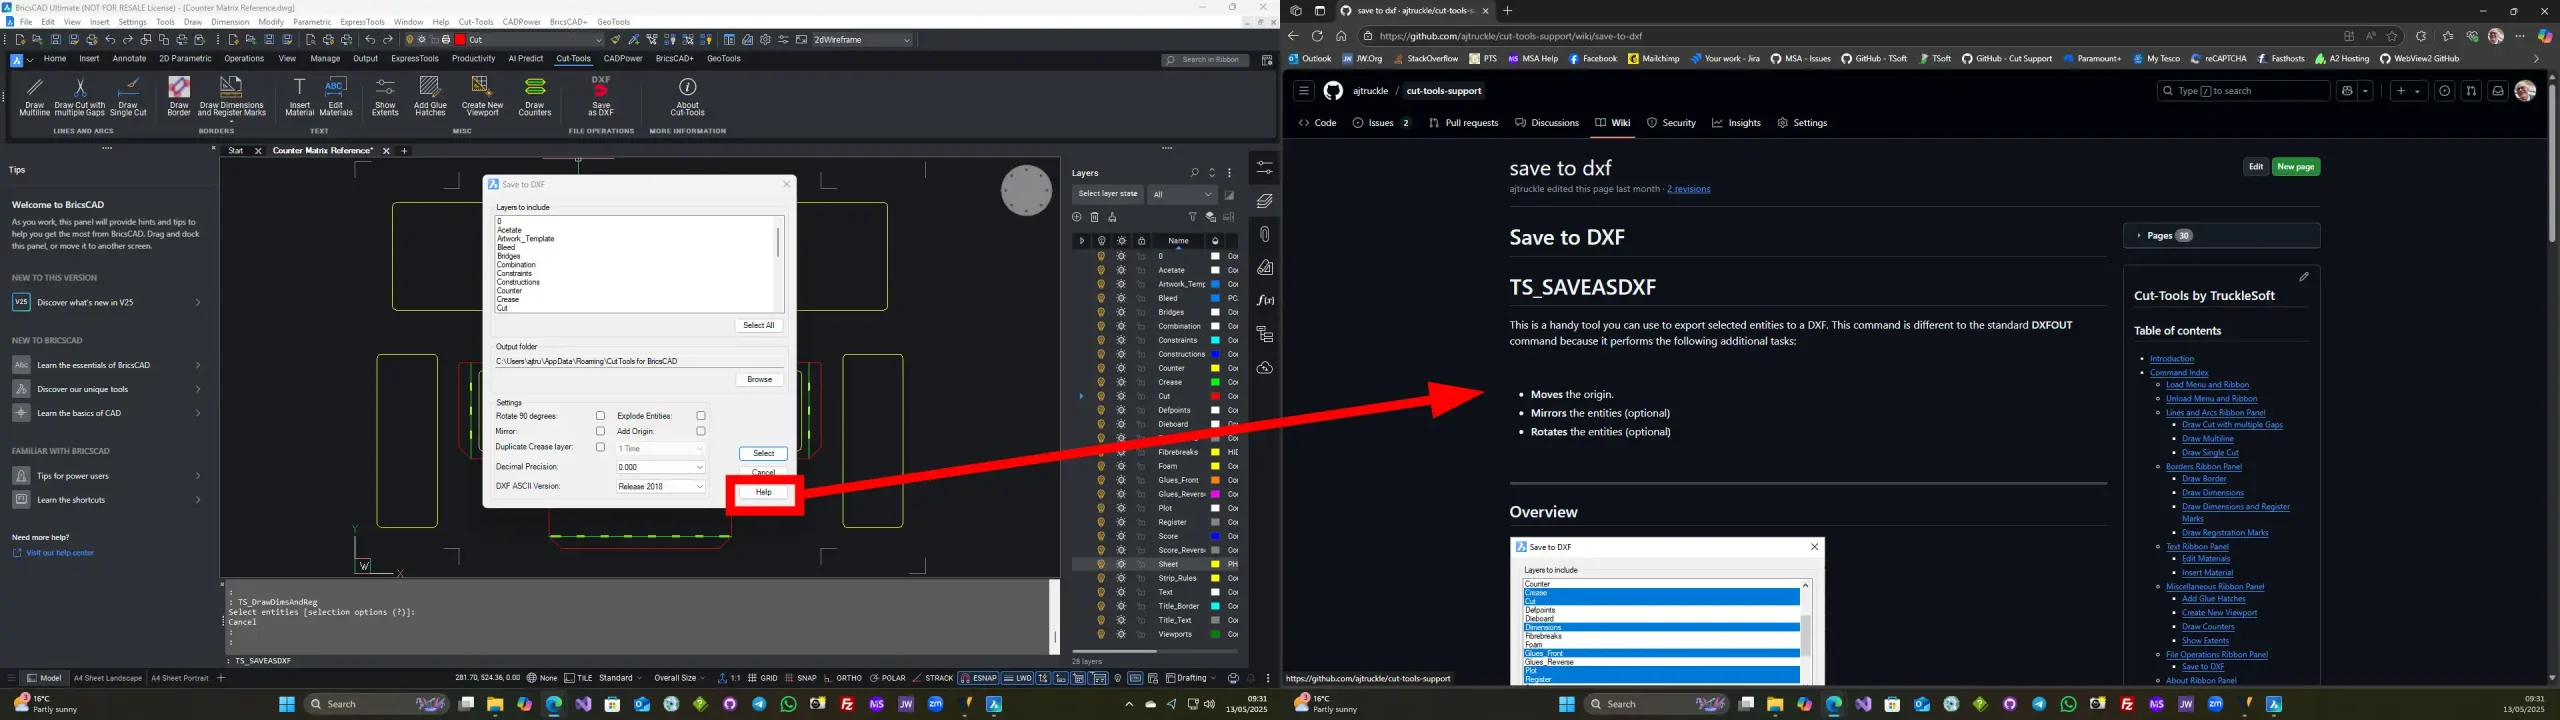Select Draw Cut with multiple Gaps tool
2560x720 pixels.
pyautogui.click(x=80, y=97)
